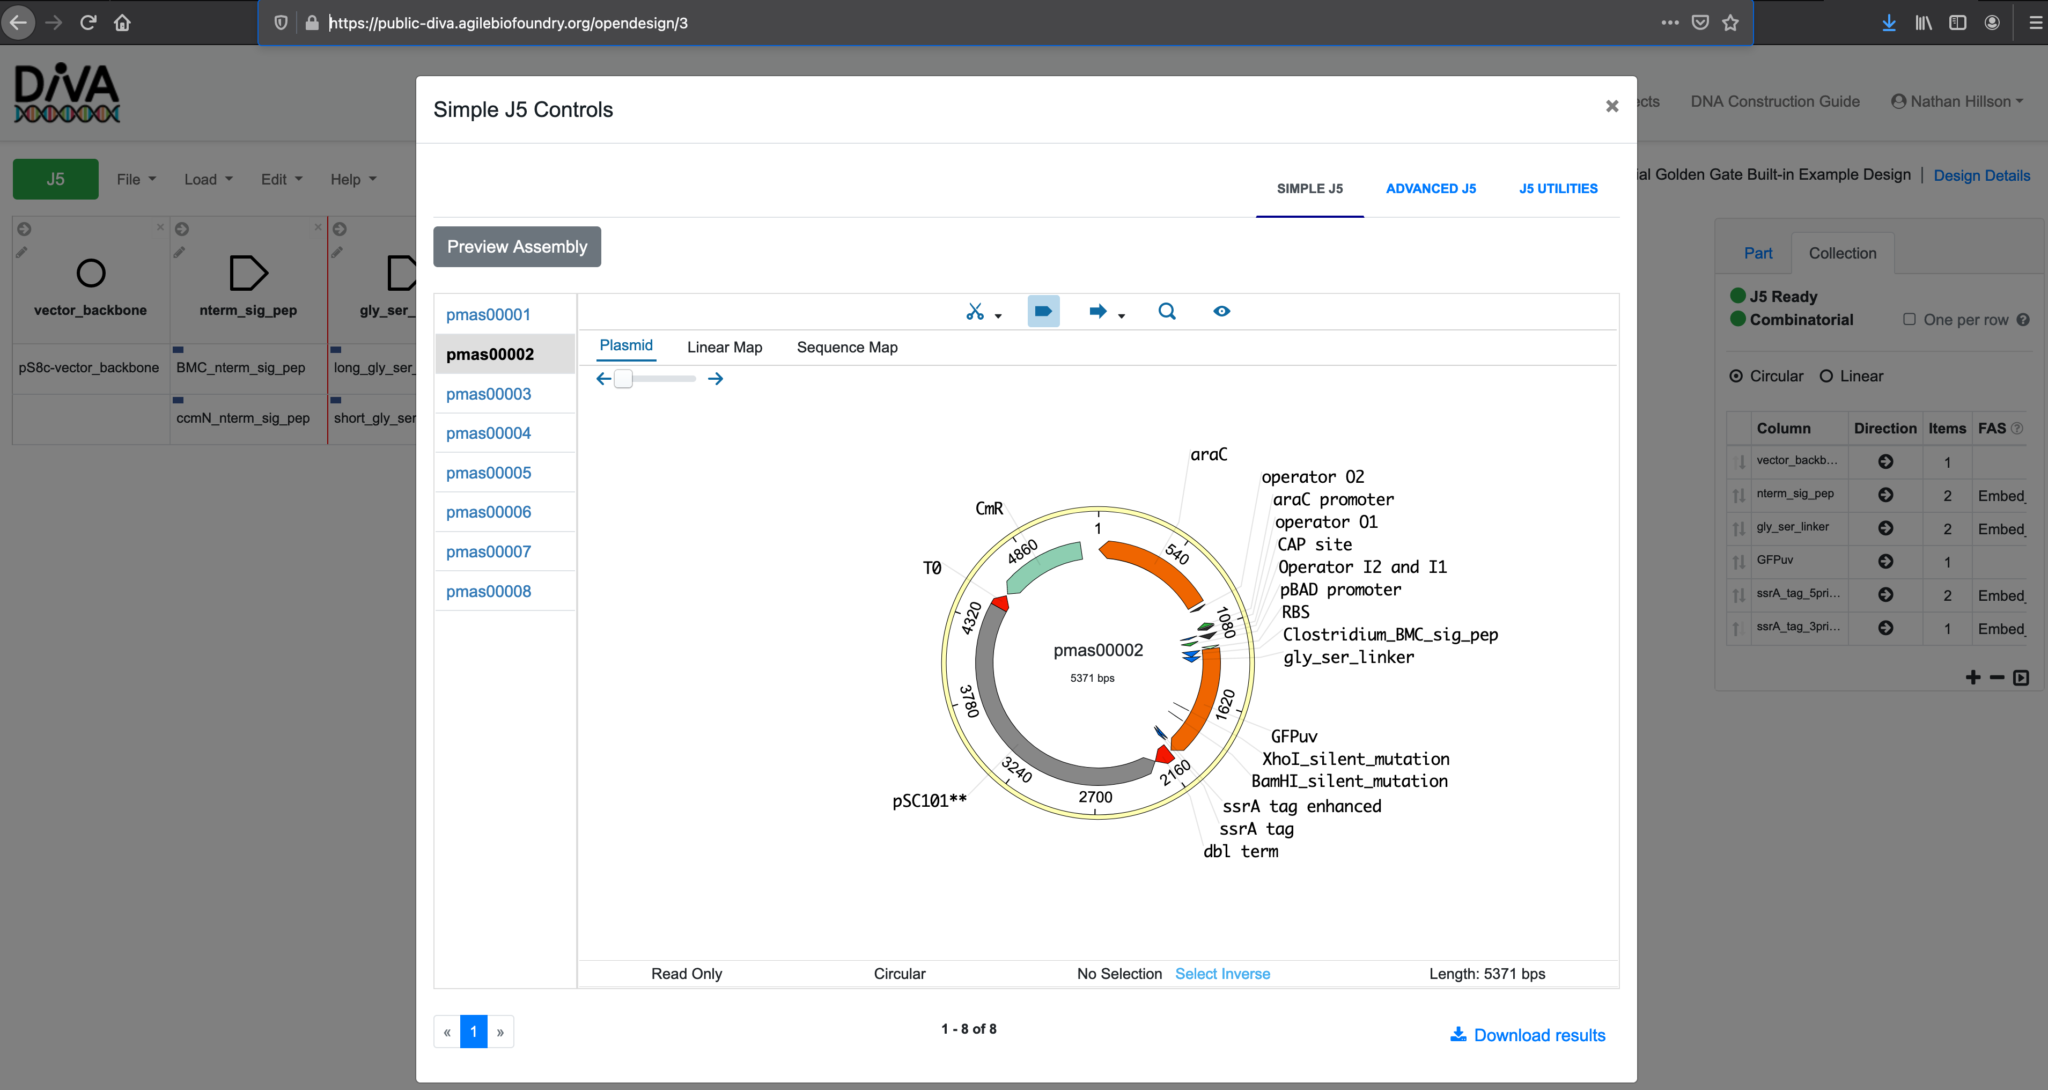Switch to the Advanced J5 tab
The image size is (2048, 1090).
pyautogui.click(x=1430, y=188)
